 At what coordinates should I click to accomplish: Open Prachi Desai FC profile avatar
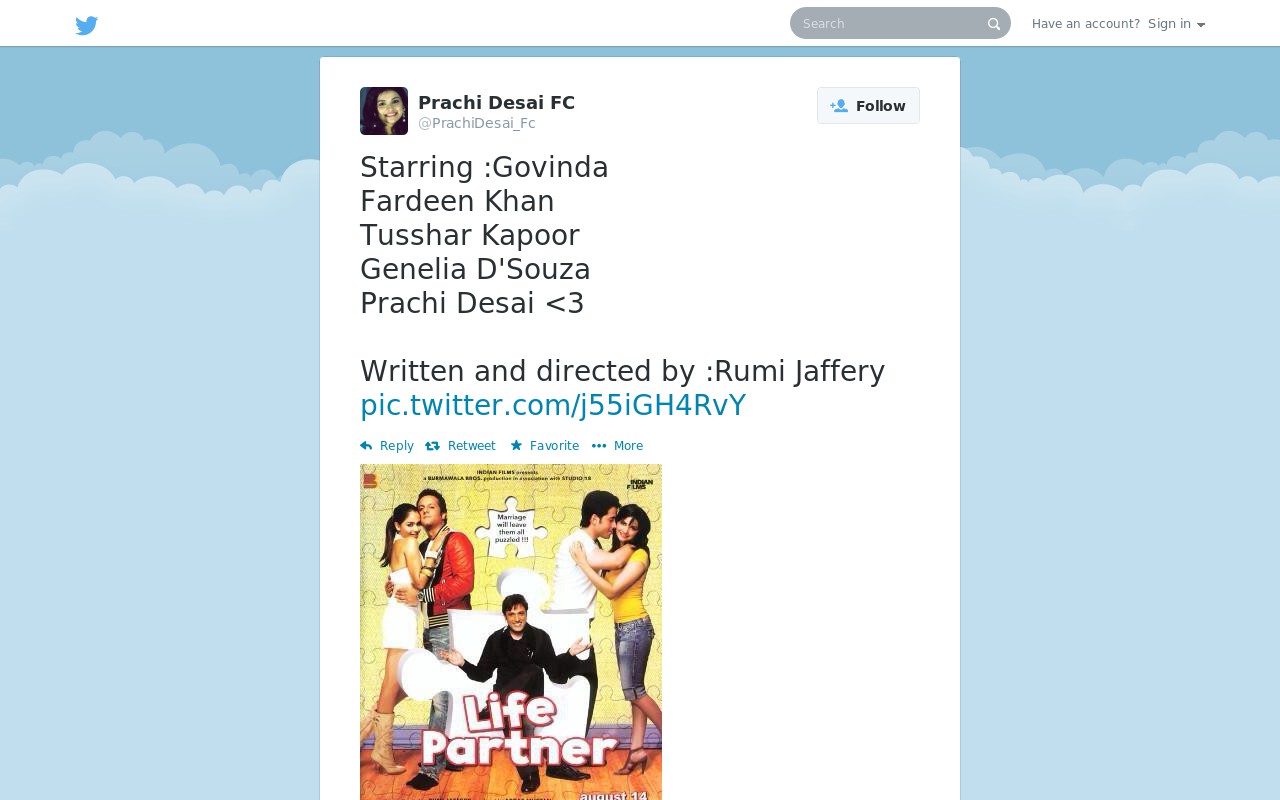click(384, 111)
